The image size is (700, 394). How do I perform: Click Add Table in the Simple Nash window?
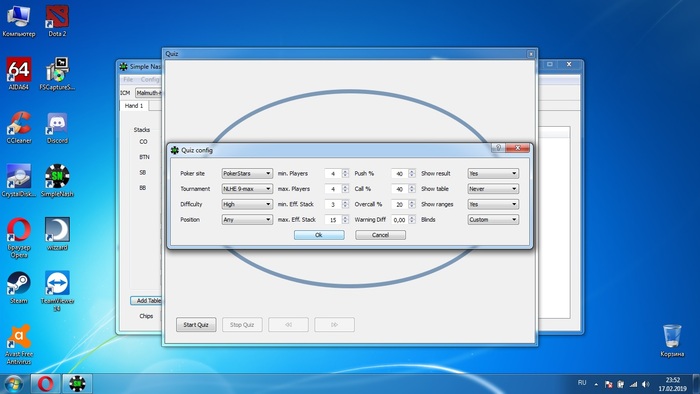146,300
